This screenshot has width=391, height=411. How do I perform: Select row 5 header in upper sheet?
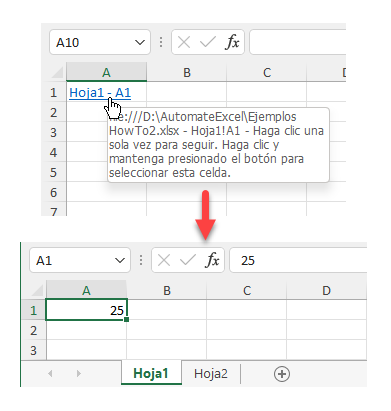tap(54, 172)
